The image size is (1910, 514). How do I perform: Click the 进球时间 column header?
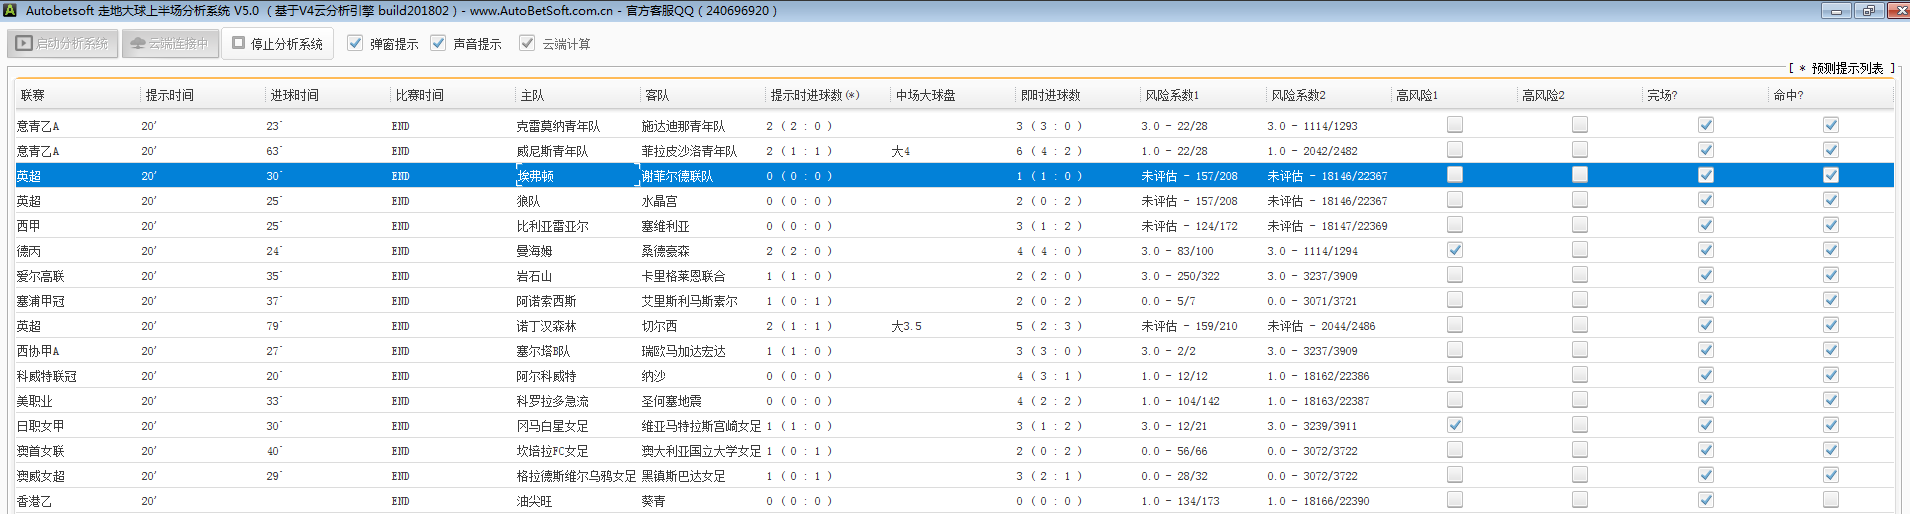point(294,95)
